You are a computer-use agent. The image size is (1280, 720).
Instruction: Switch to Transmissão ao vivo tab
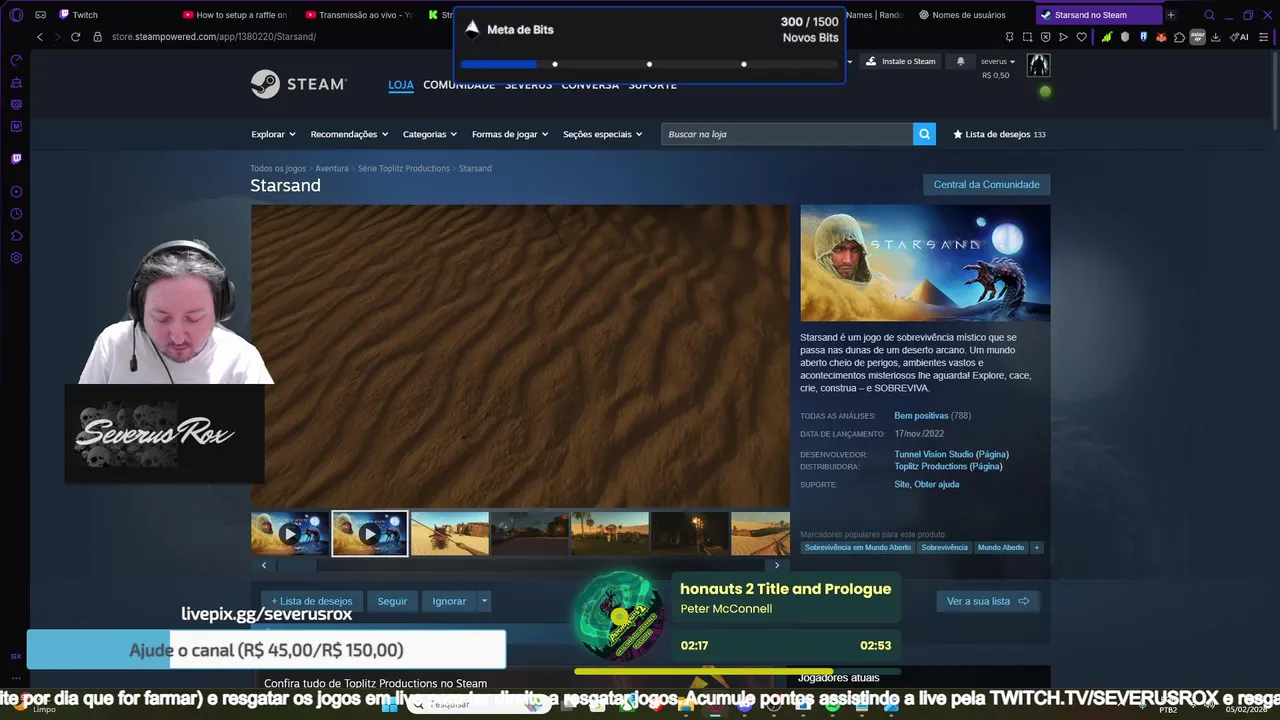click(358, 15)
